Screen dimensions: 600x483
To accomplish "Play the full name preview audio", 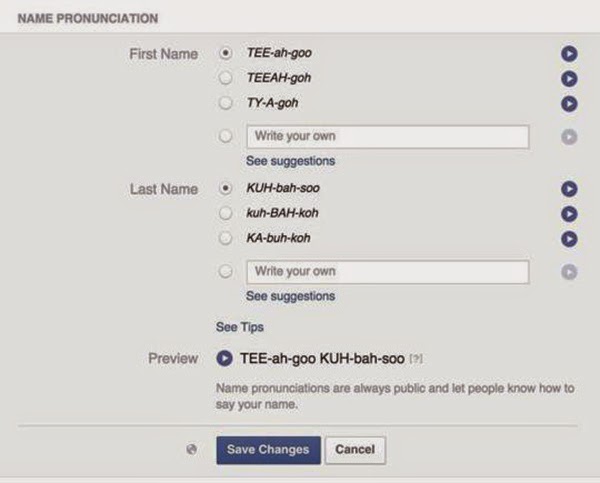I will [224, 359].
